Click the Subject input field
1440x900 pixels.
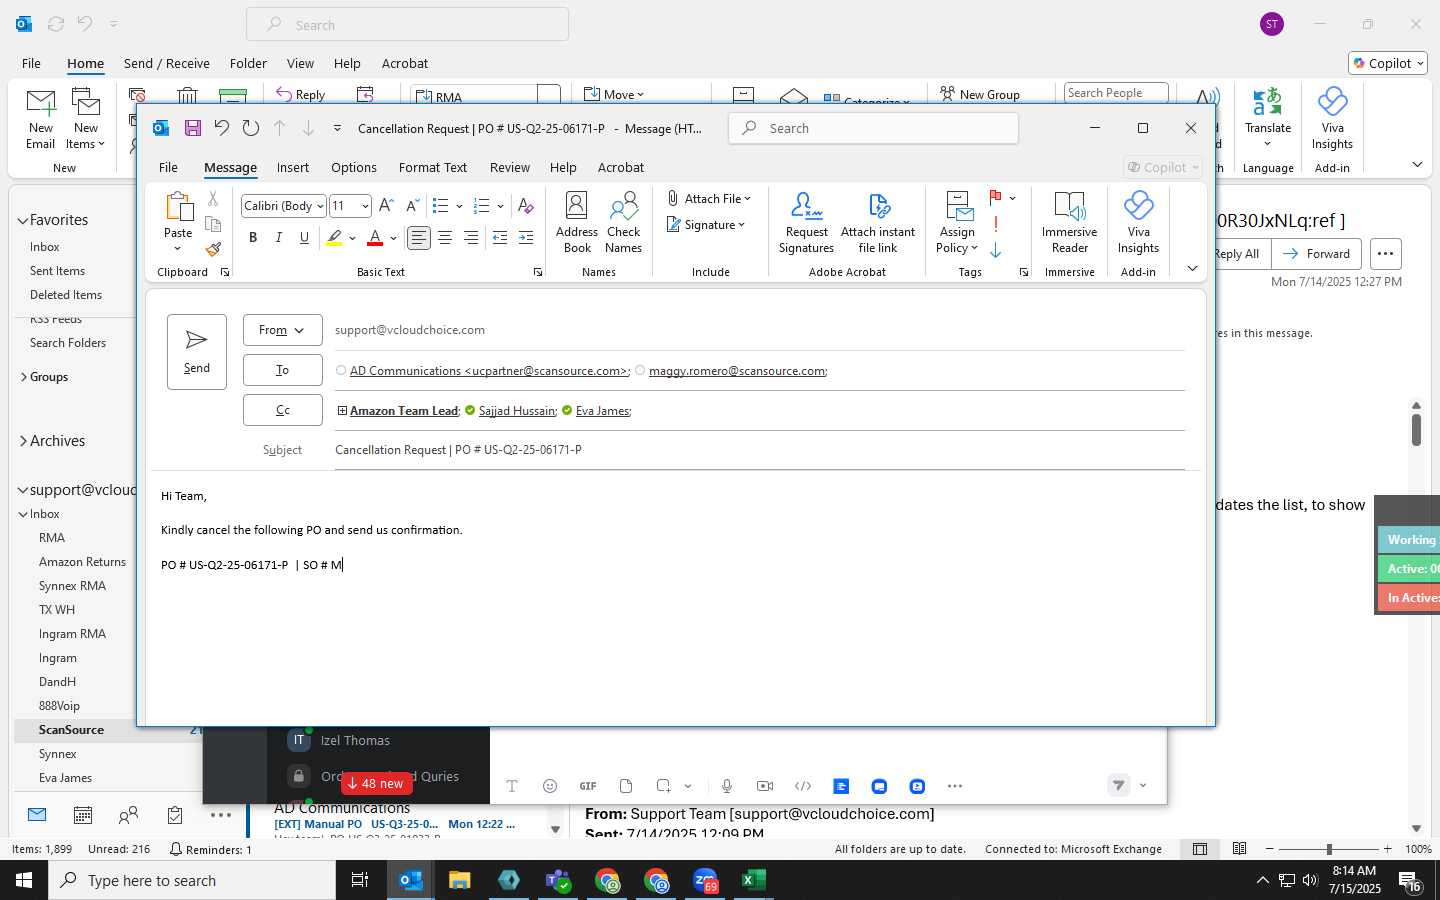[760, 450]
